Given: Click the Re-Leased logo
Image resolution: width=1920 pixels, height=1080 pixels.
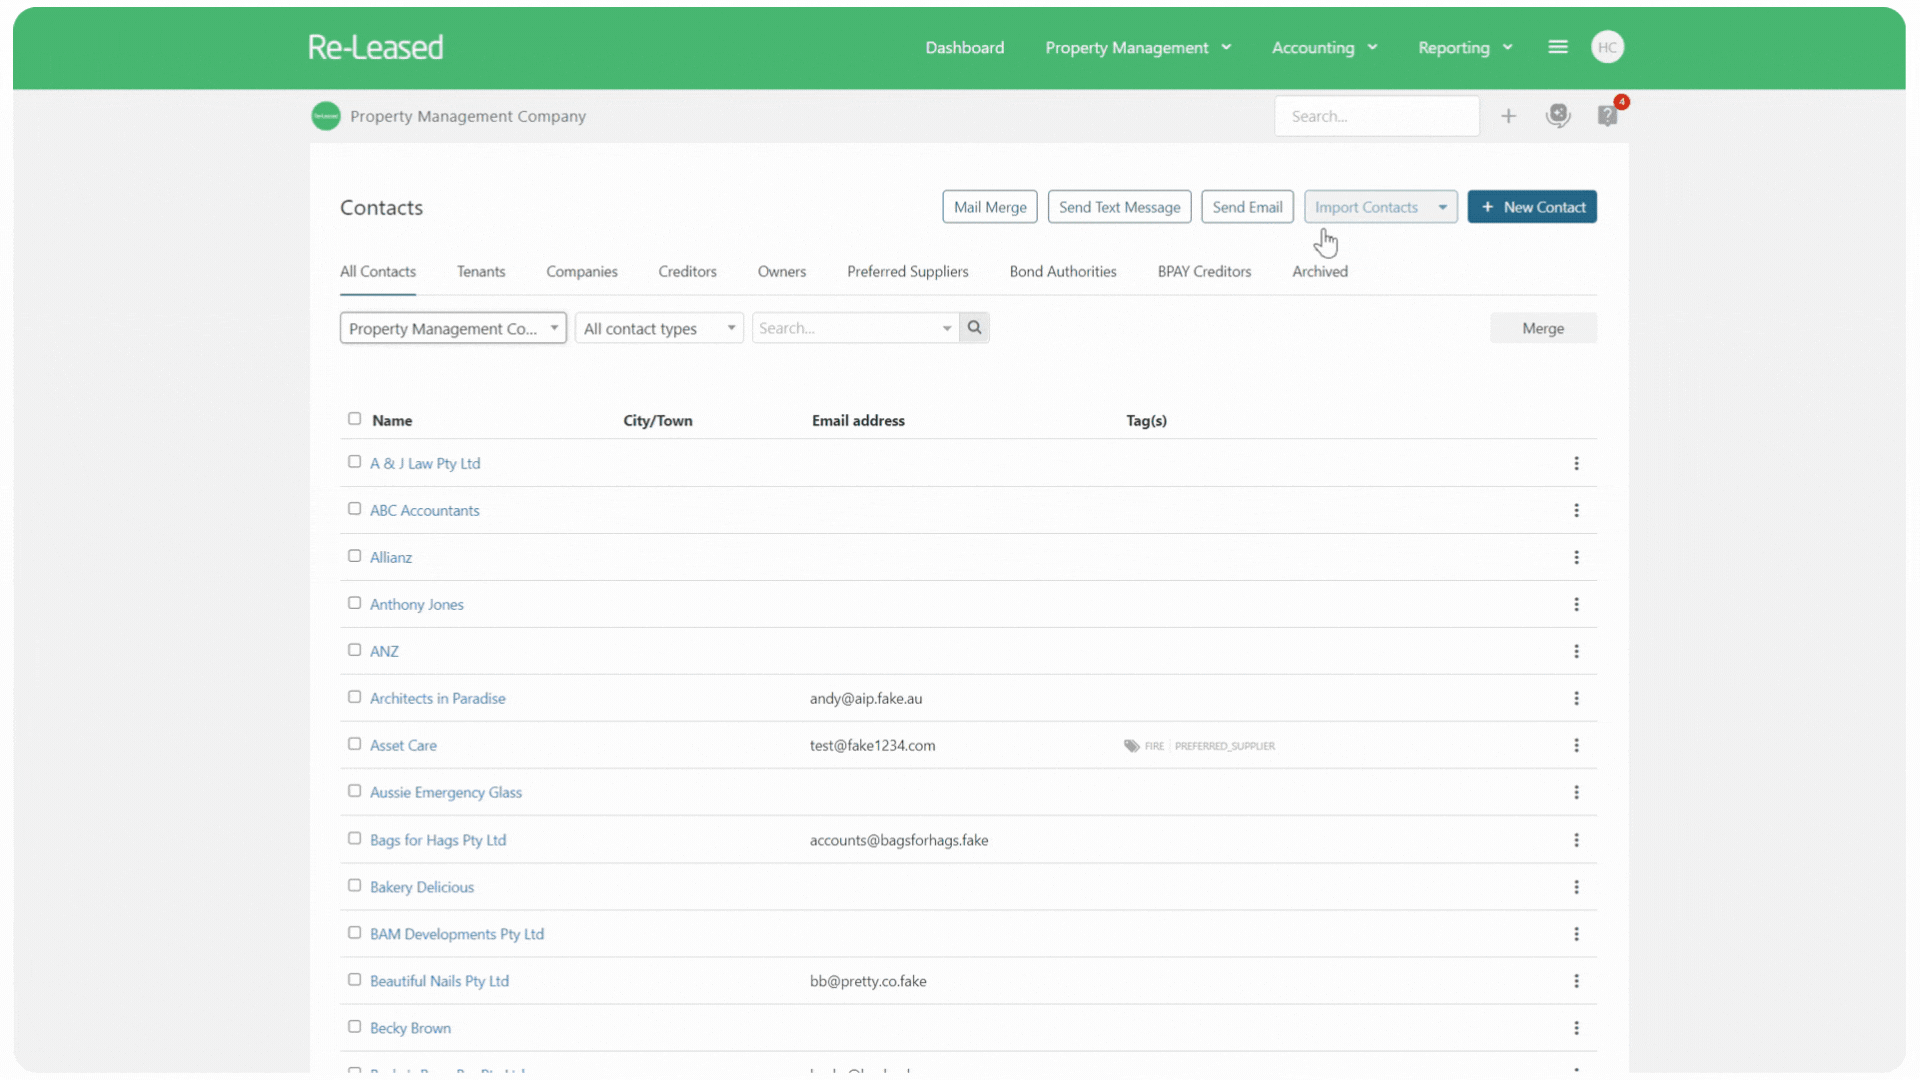Looking at the screenshot, I should pos(375,47).
